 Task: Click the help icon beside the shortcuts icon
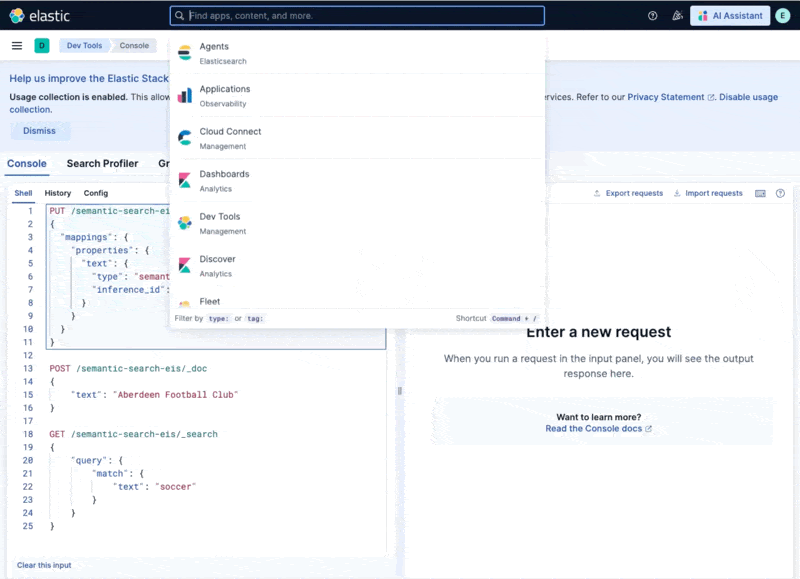(x=780, y=193)
